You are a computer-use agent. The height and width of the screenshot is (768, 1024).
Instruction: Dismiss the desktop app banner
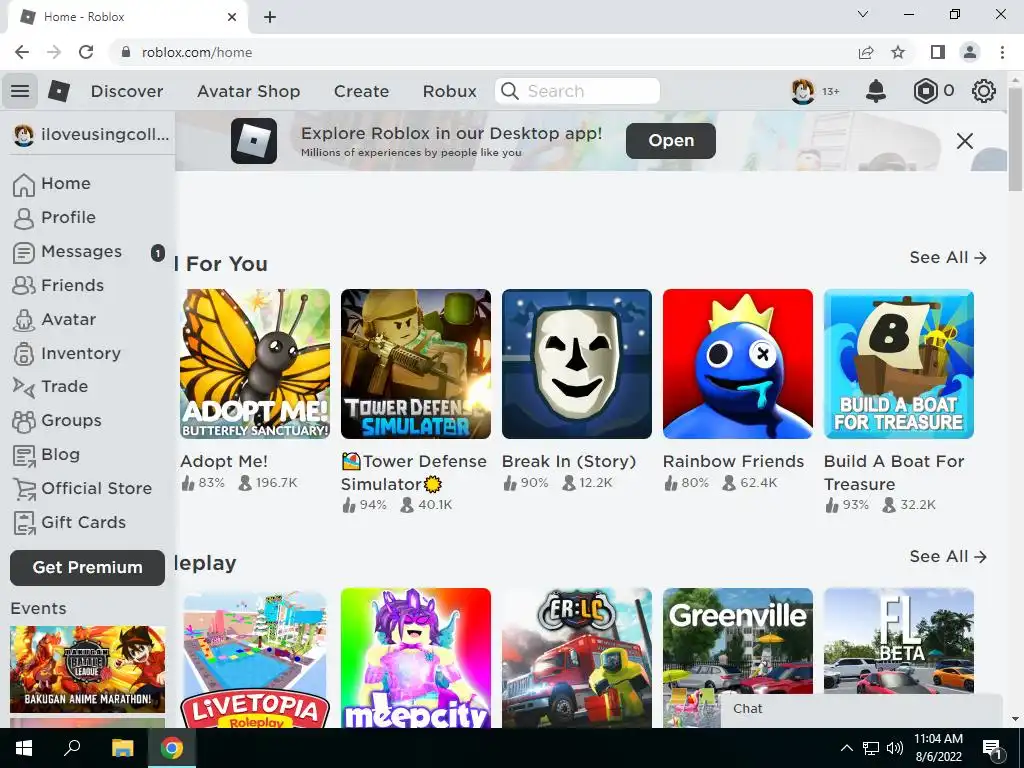pos(965,141)
